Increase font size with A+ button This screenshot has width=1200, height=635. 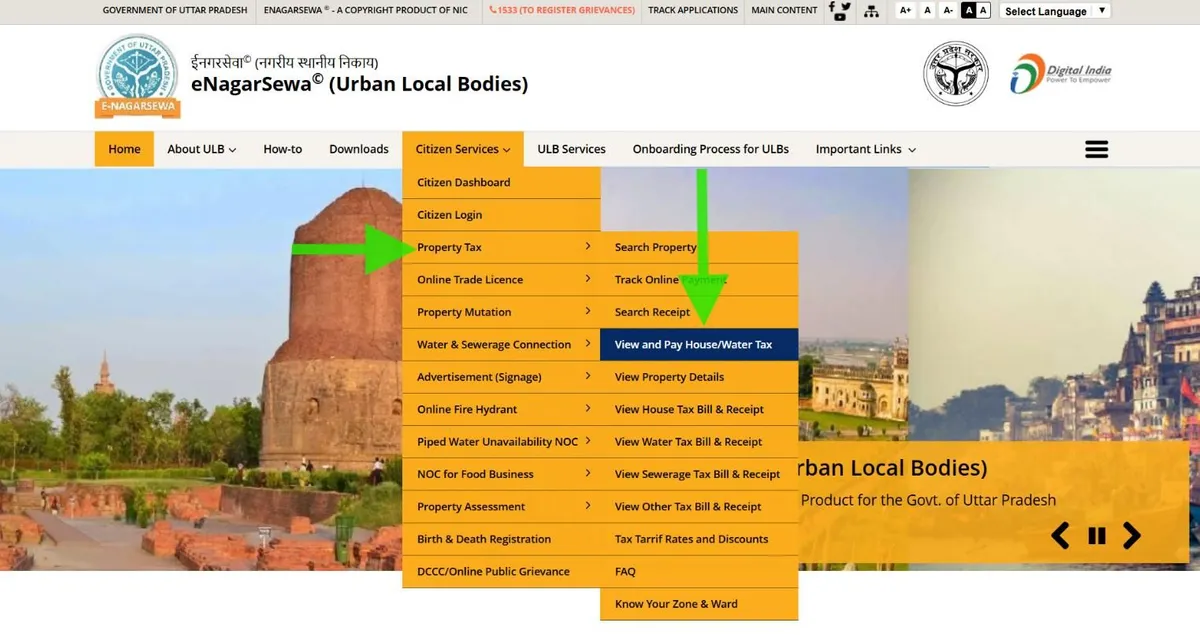(x=905, y=11)
